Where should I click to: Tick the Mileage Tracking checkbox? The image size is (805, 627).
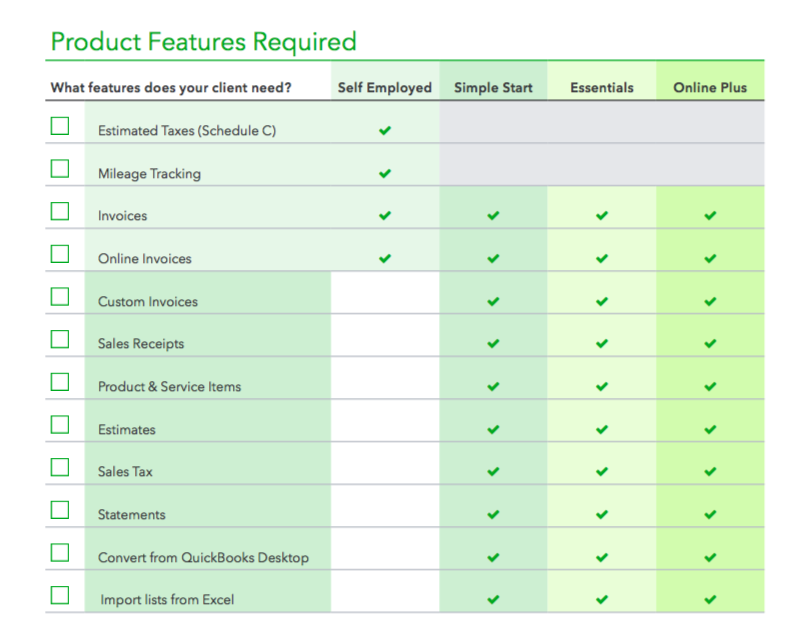(x=60, y=169)
